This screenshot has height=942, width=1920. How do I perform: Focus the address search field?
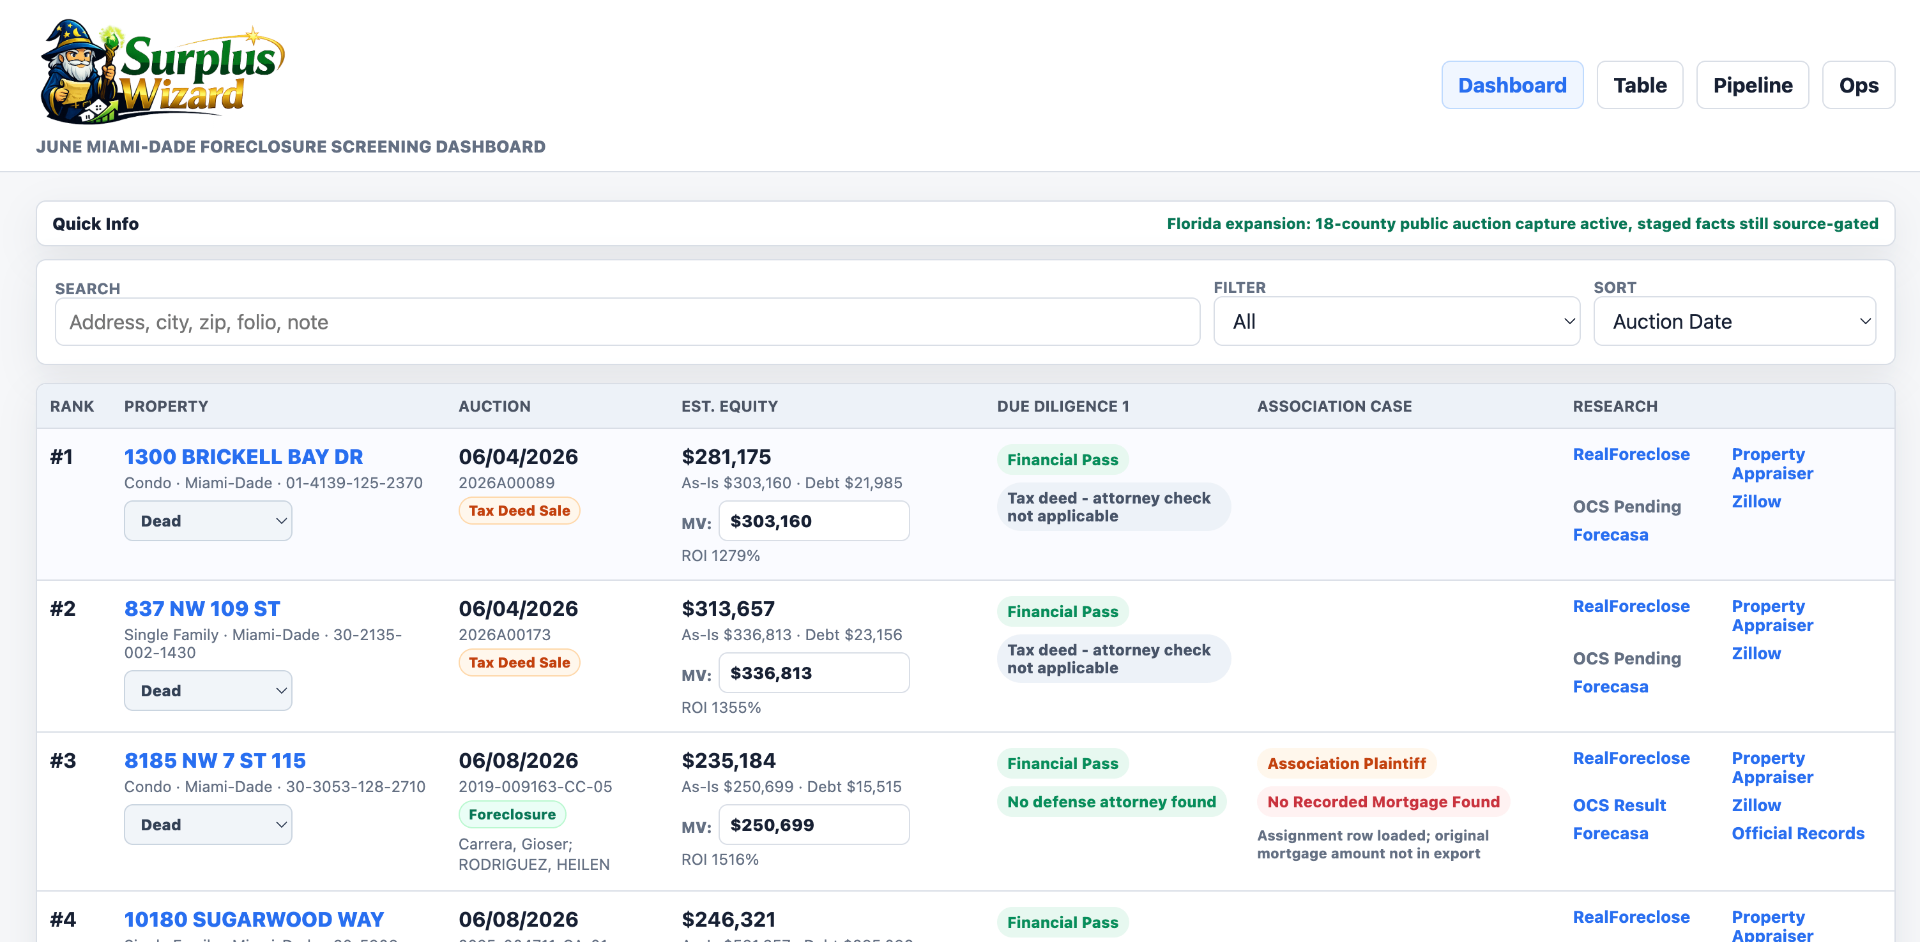(627, 322)
